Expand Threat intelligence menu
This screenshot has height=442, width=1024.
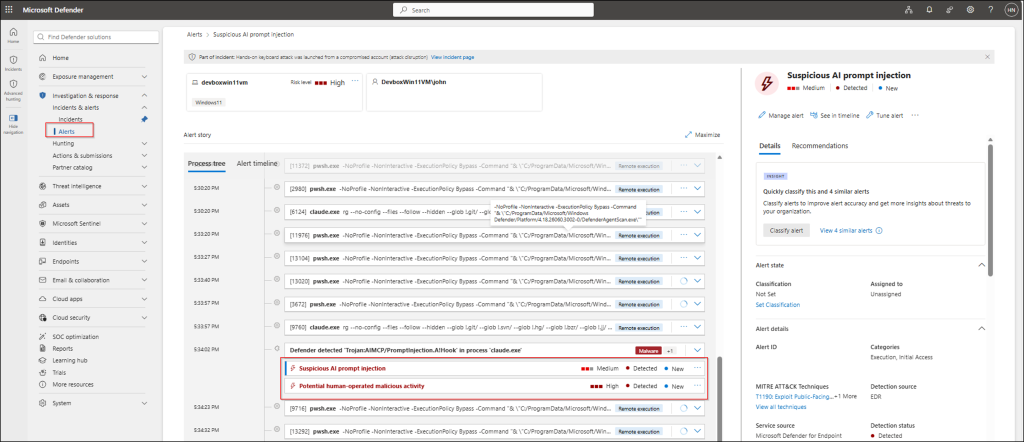pyautogui.click(x=144, y=186)
